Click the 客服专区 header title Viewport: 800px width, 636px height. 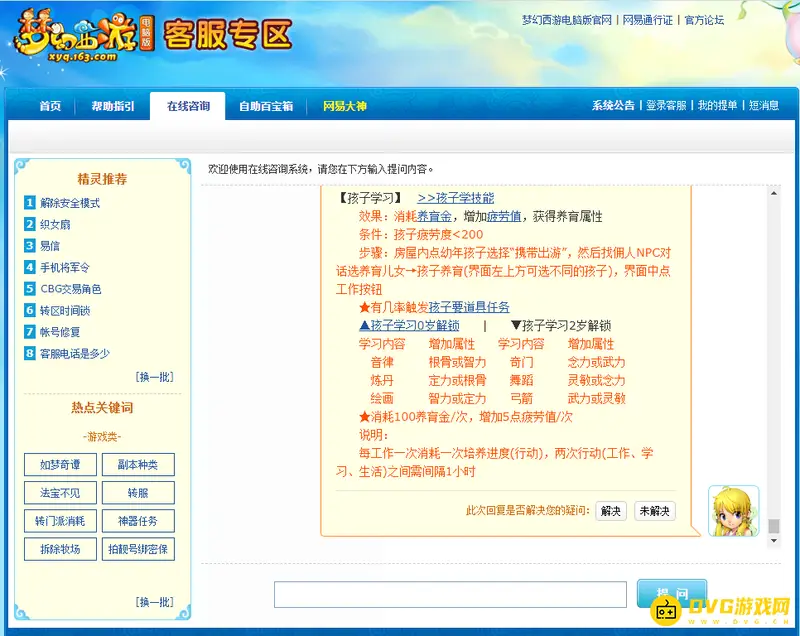[x=228, y=35]
